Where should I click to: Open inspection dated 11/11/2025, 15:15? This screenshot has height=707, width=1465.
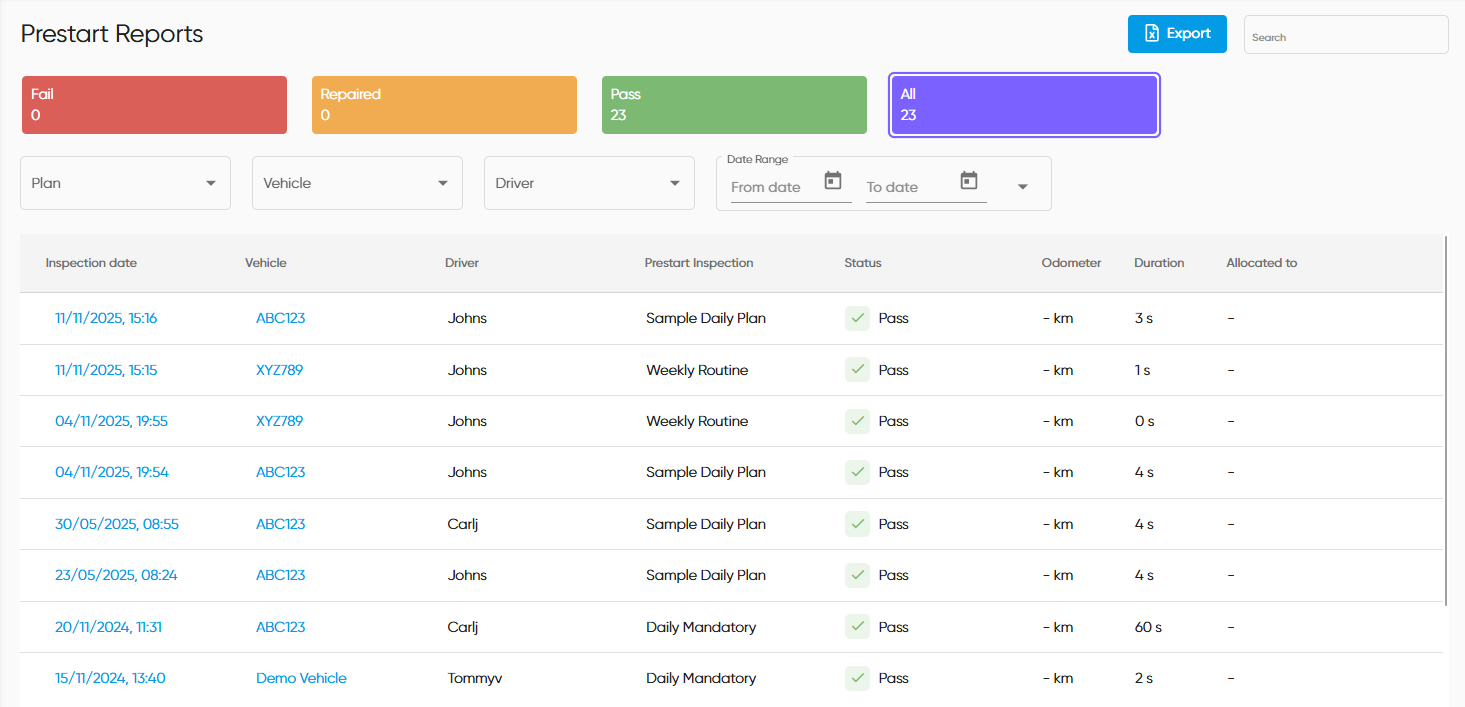pos(106,370)
